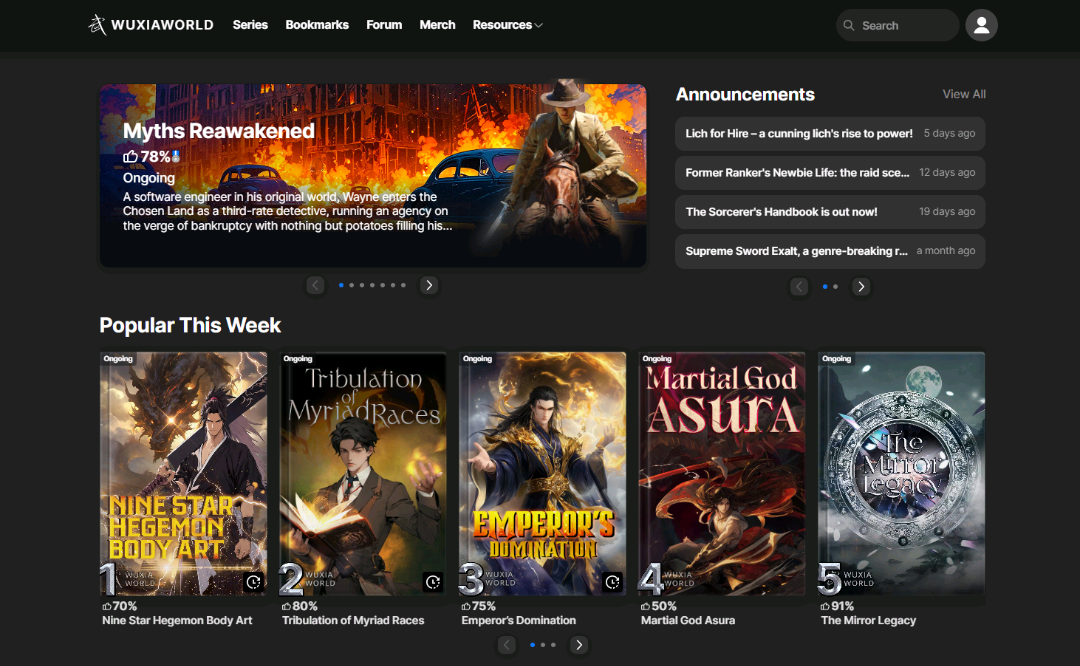Select second dot in Popular This Week pagination

[x=542, y=645]
